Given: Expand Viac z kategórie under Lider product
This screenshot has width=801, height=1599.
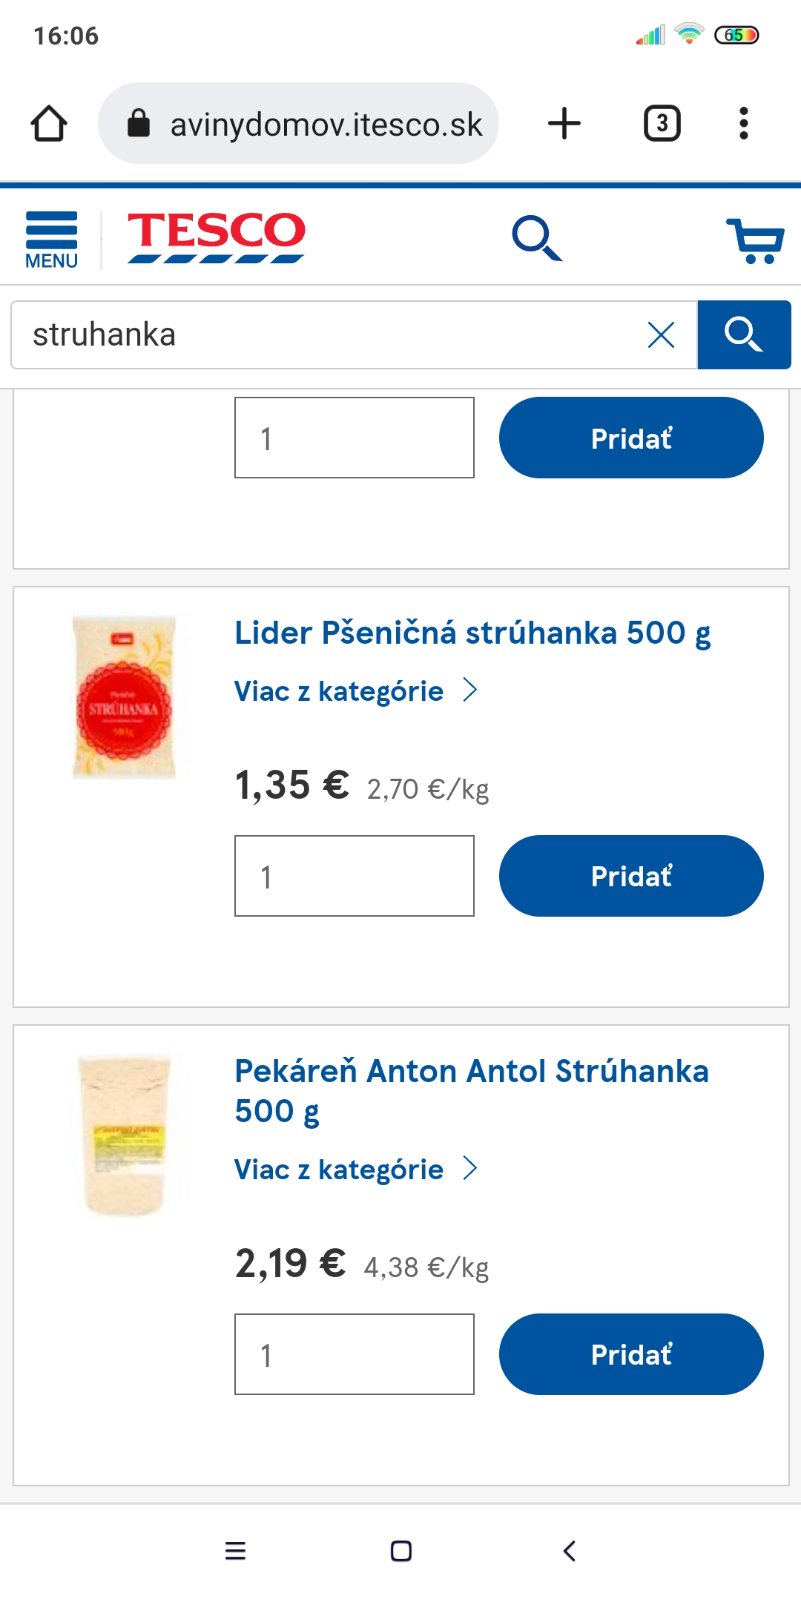Looking at the screenshot, I should (x=356, y=691).
